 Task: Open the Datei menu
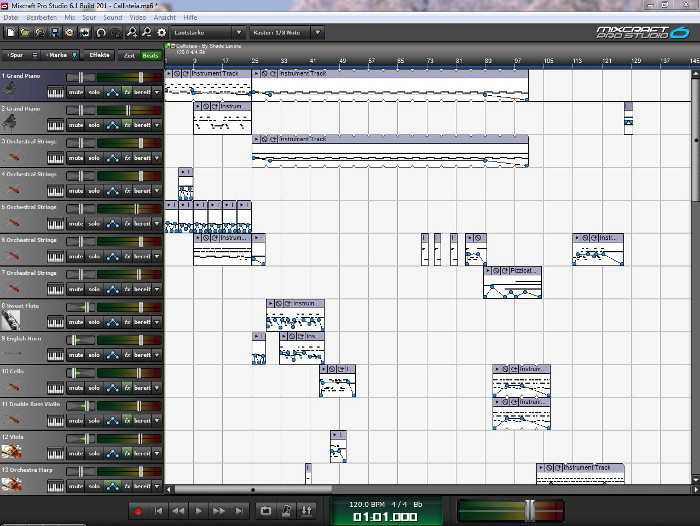[x=11, y=17]
